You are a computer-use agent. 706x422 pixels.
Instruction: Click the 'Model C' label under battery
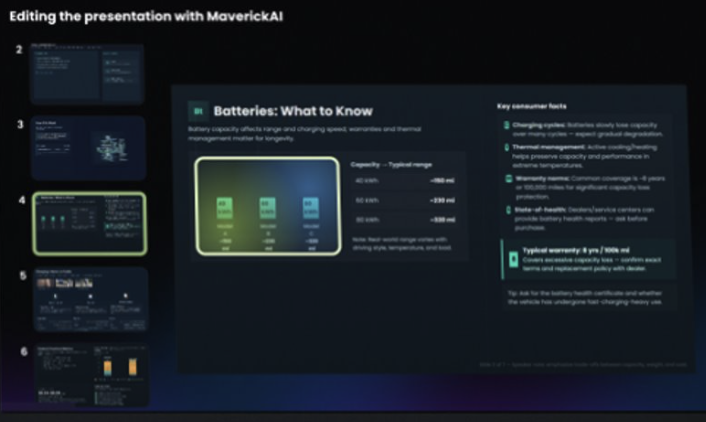311,230
